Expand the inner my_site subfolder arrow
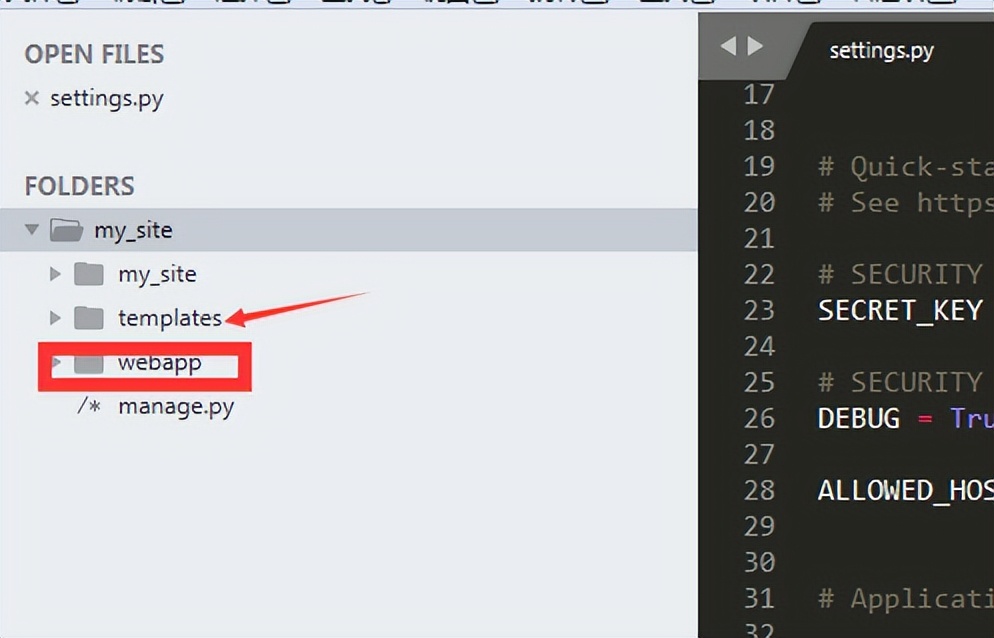The image size is (994, 638). (55, 274)
